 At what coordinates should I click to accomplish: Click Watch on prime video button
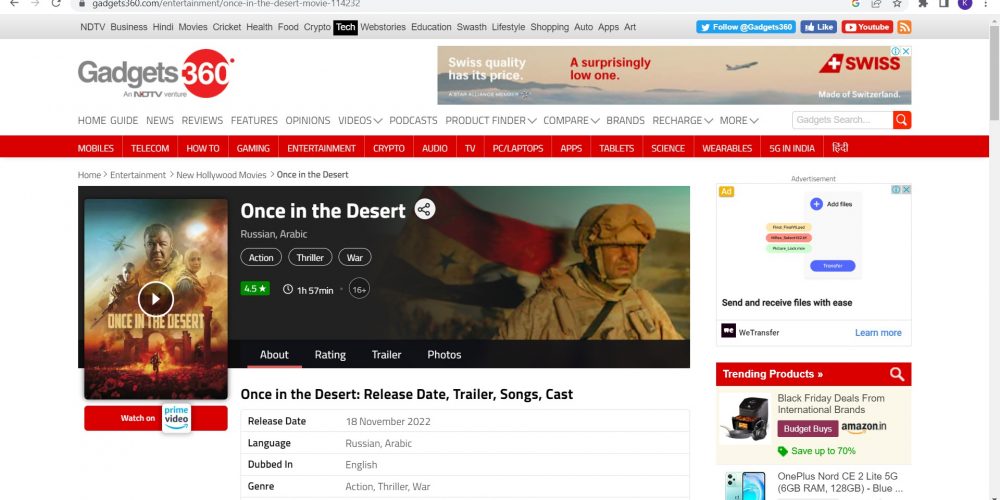(156, 418)
